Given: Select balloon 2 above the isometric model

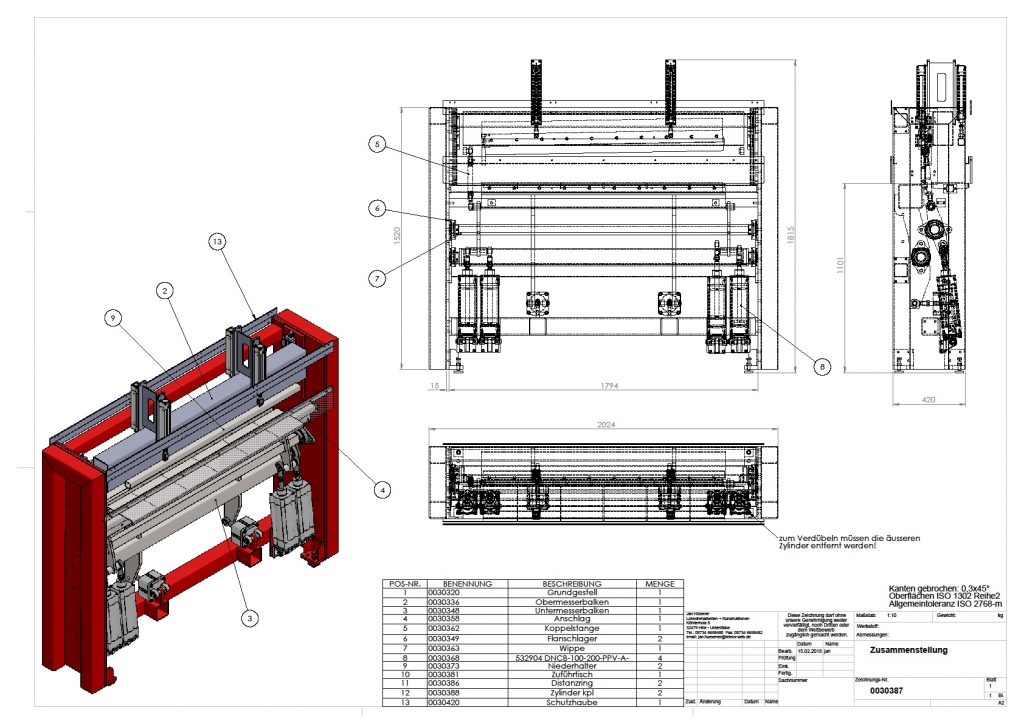Looking at the screenshot, I should 163,290.
